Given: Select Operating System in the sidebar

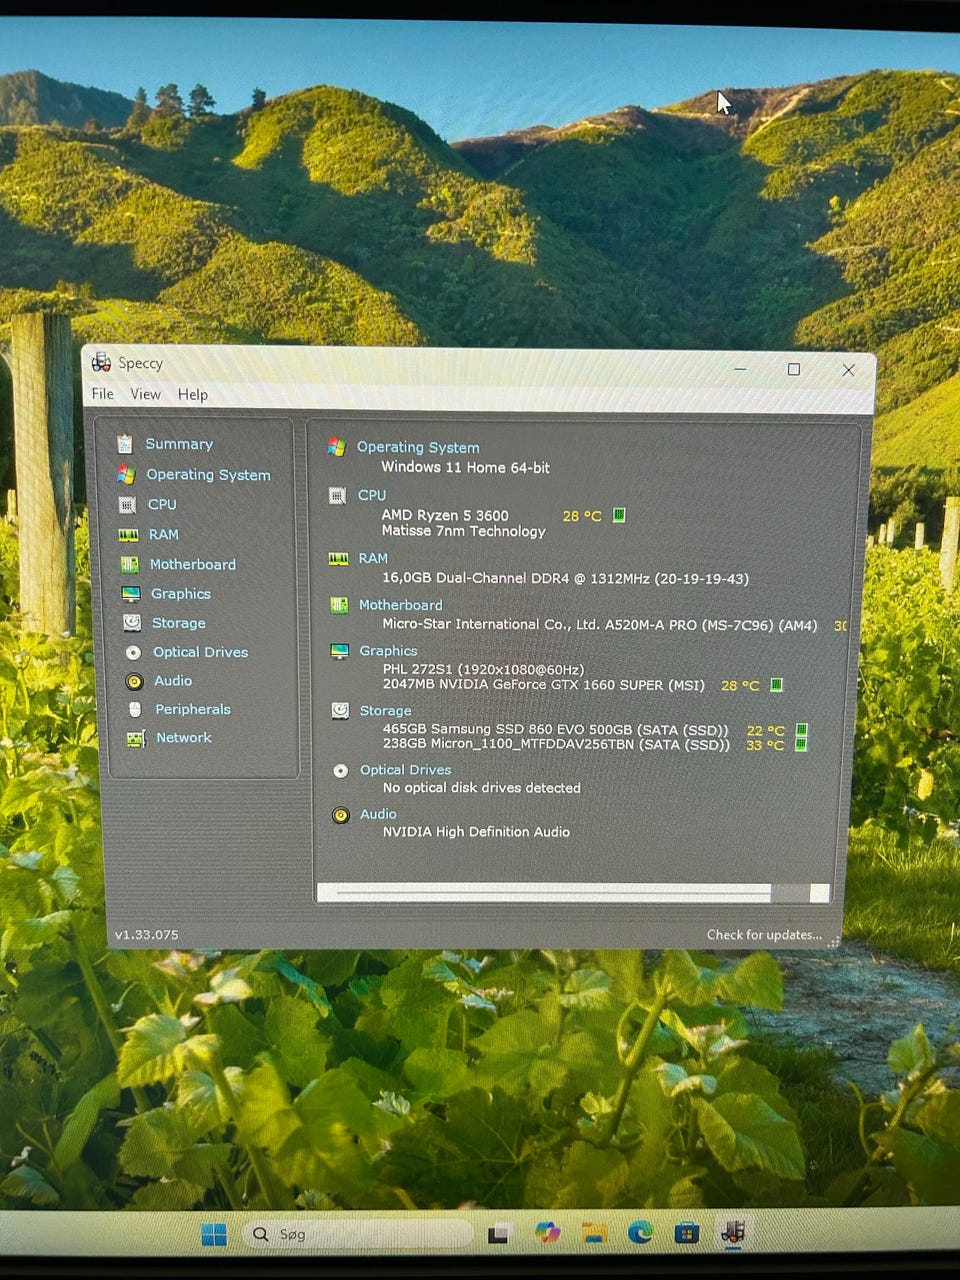Looking at the screenshot, I should point(208,475).
